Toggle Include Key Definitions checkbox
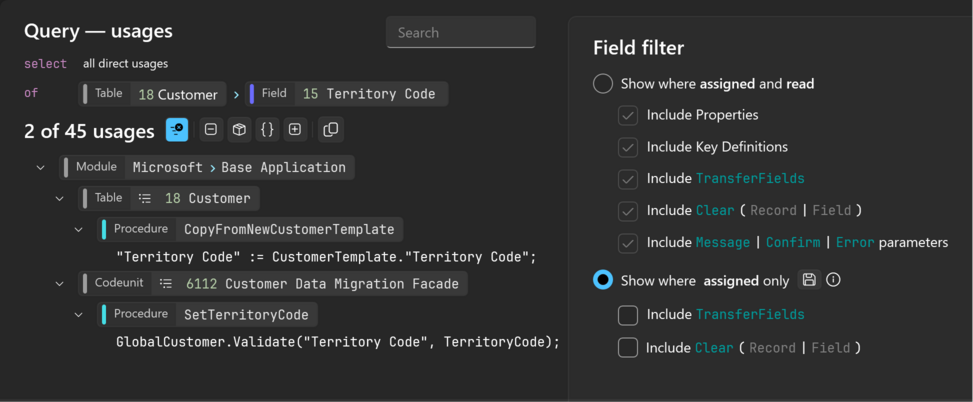973x402 pixels. point(628,147)
